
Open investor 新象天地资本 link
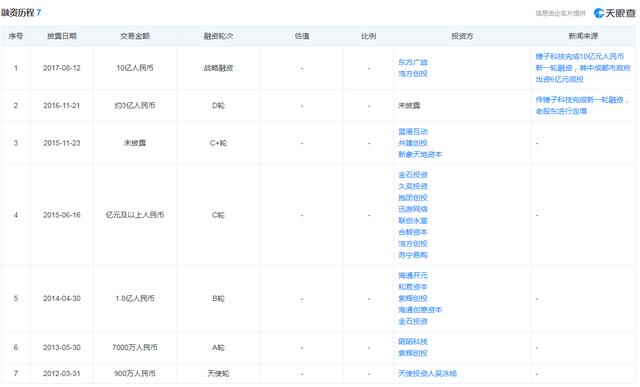pyautogui.click(x=420, y=154)
